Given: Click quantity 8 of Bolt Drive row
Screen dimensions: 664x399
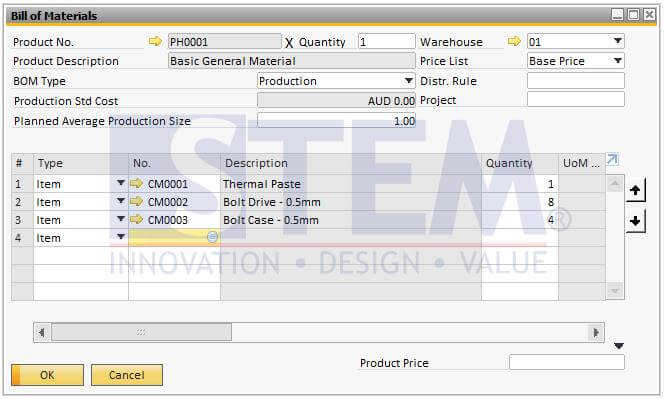Looking at the screenshot, I should pyautogui.click(x=520, y=202).
